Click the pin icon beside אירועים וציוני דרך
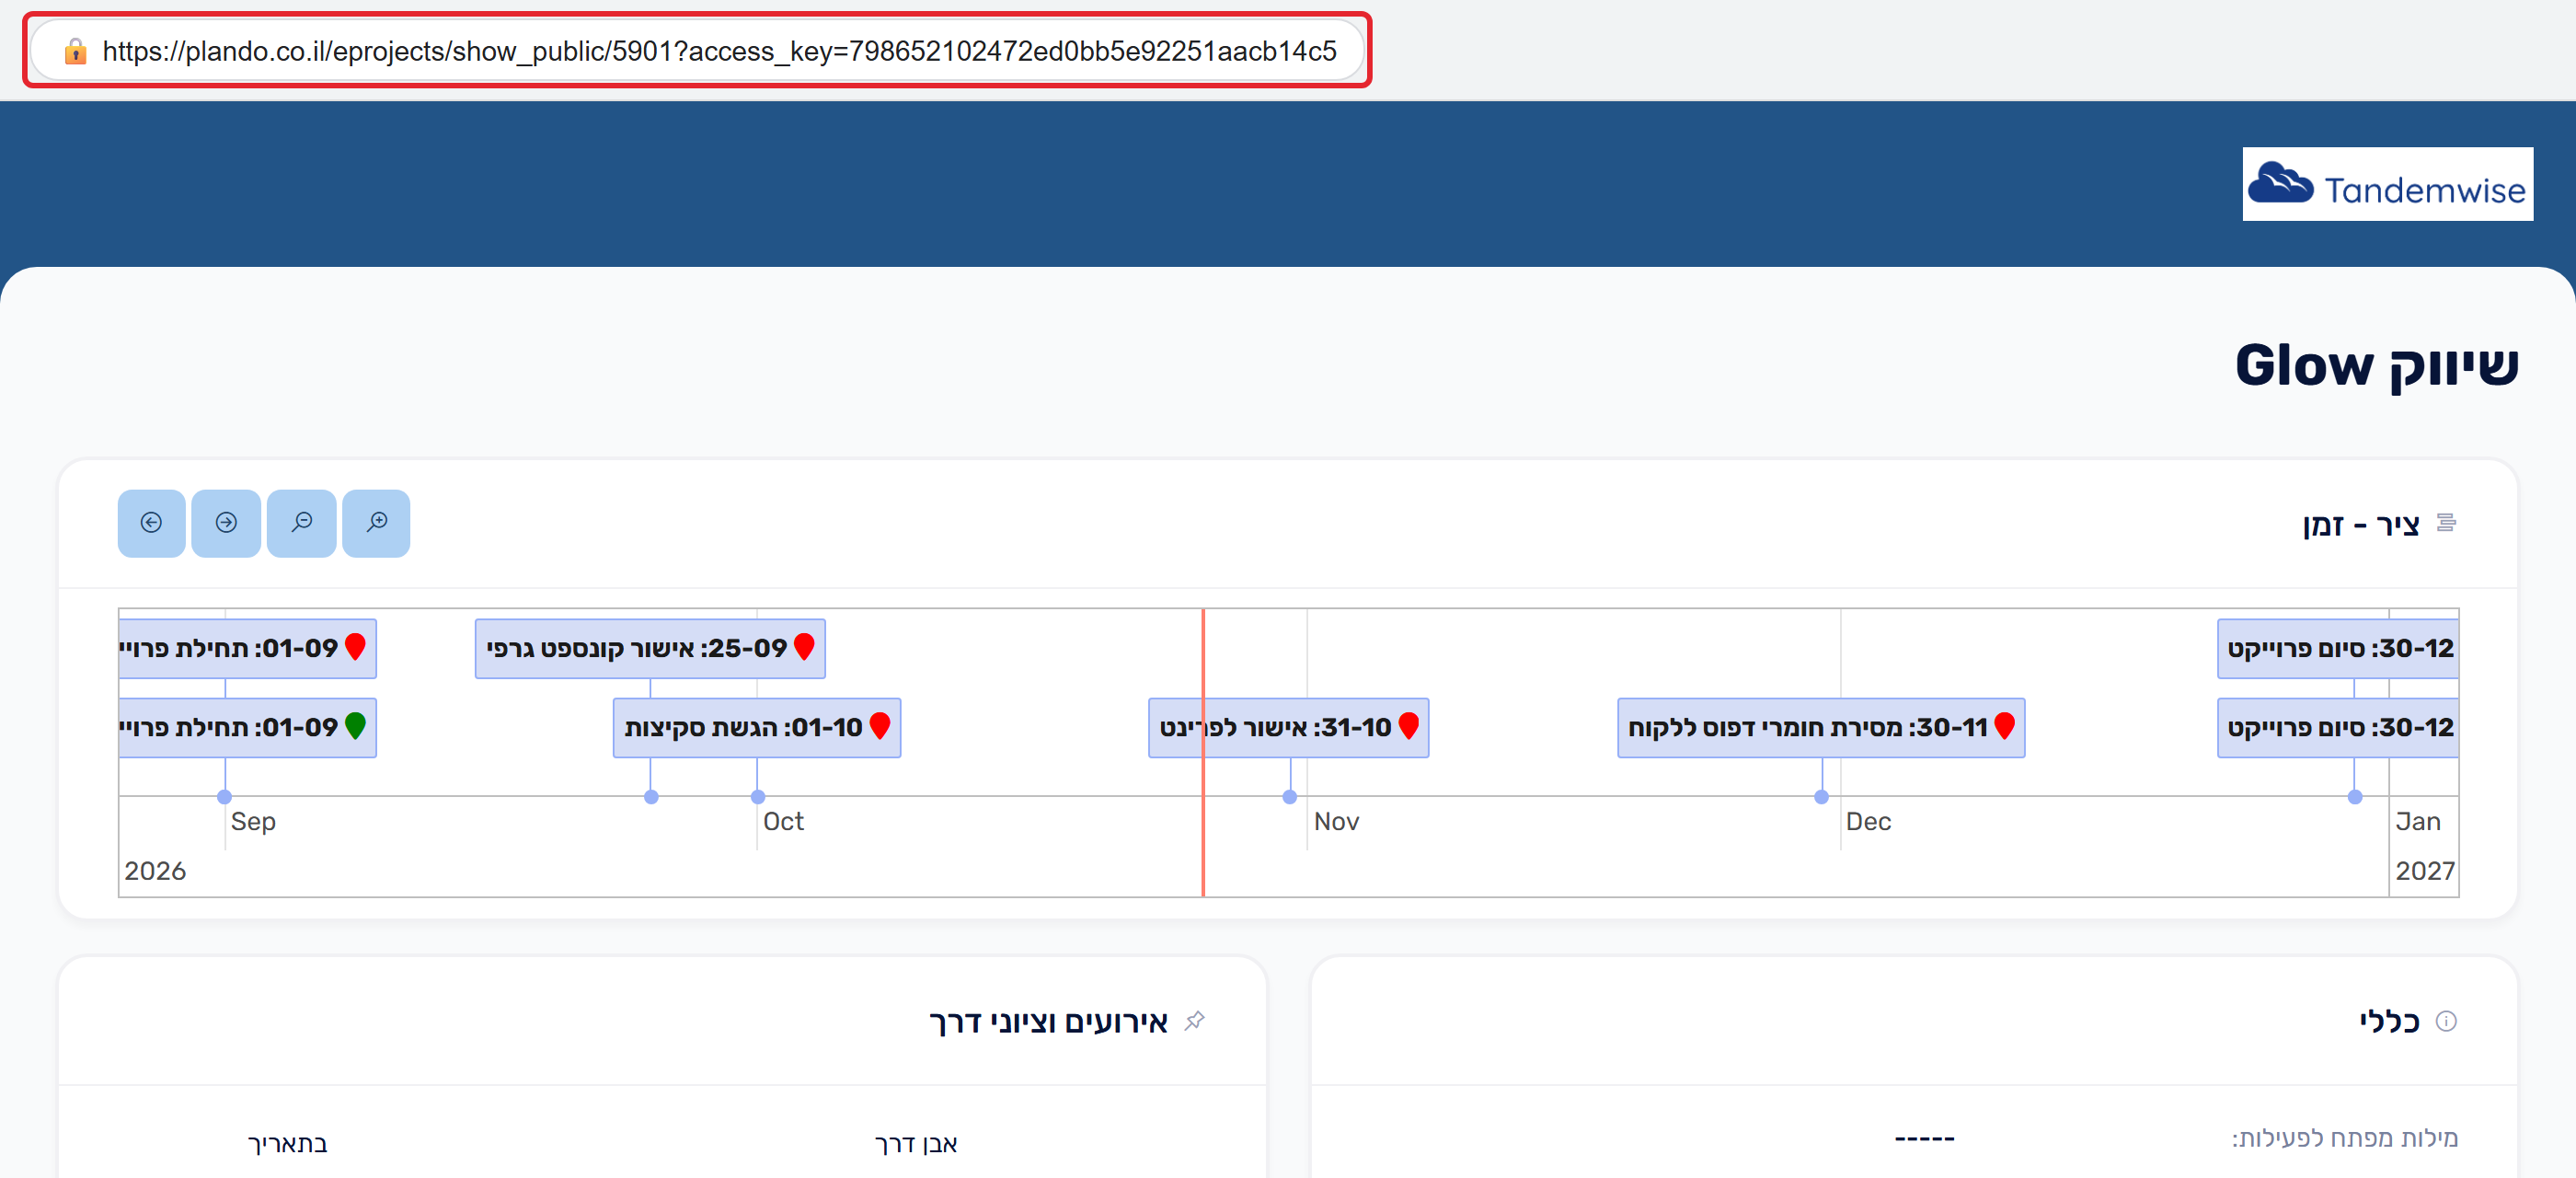This screenshot has height=1178, width=2576. tap(1194, 1021)
